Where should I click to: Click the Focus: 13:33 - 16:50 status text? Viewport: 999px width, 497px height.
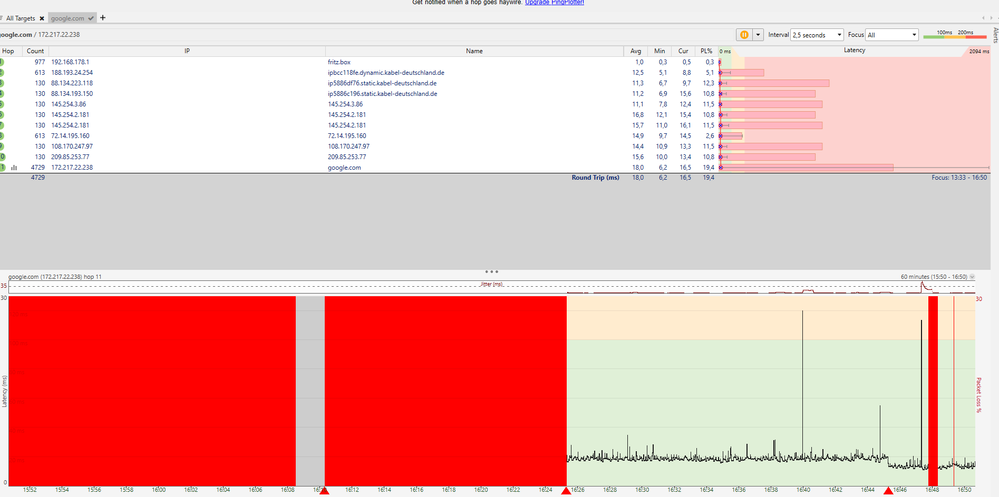pos(959,178)
